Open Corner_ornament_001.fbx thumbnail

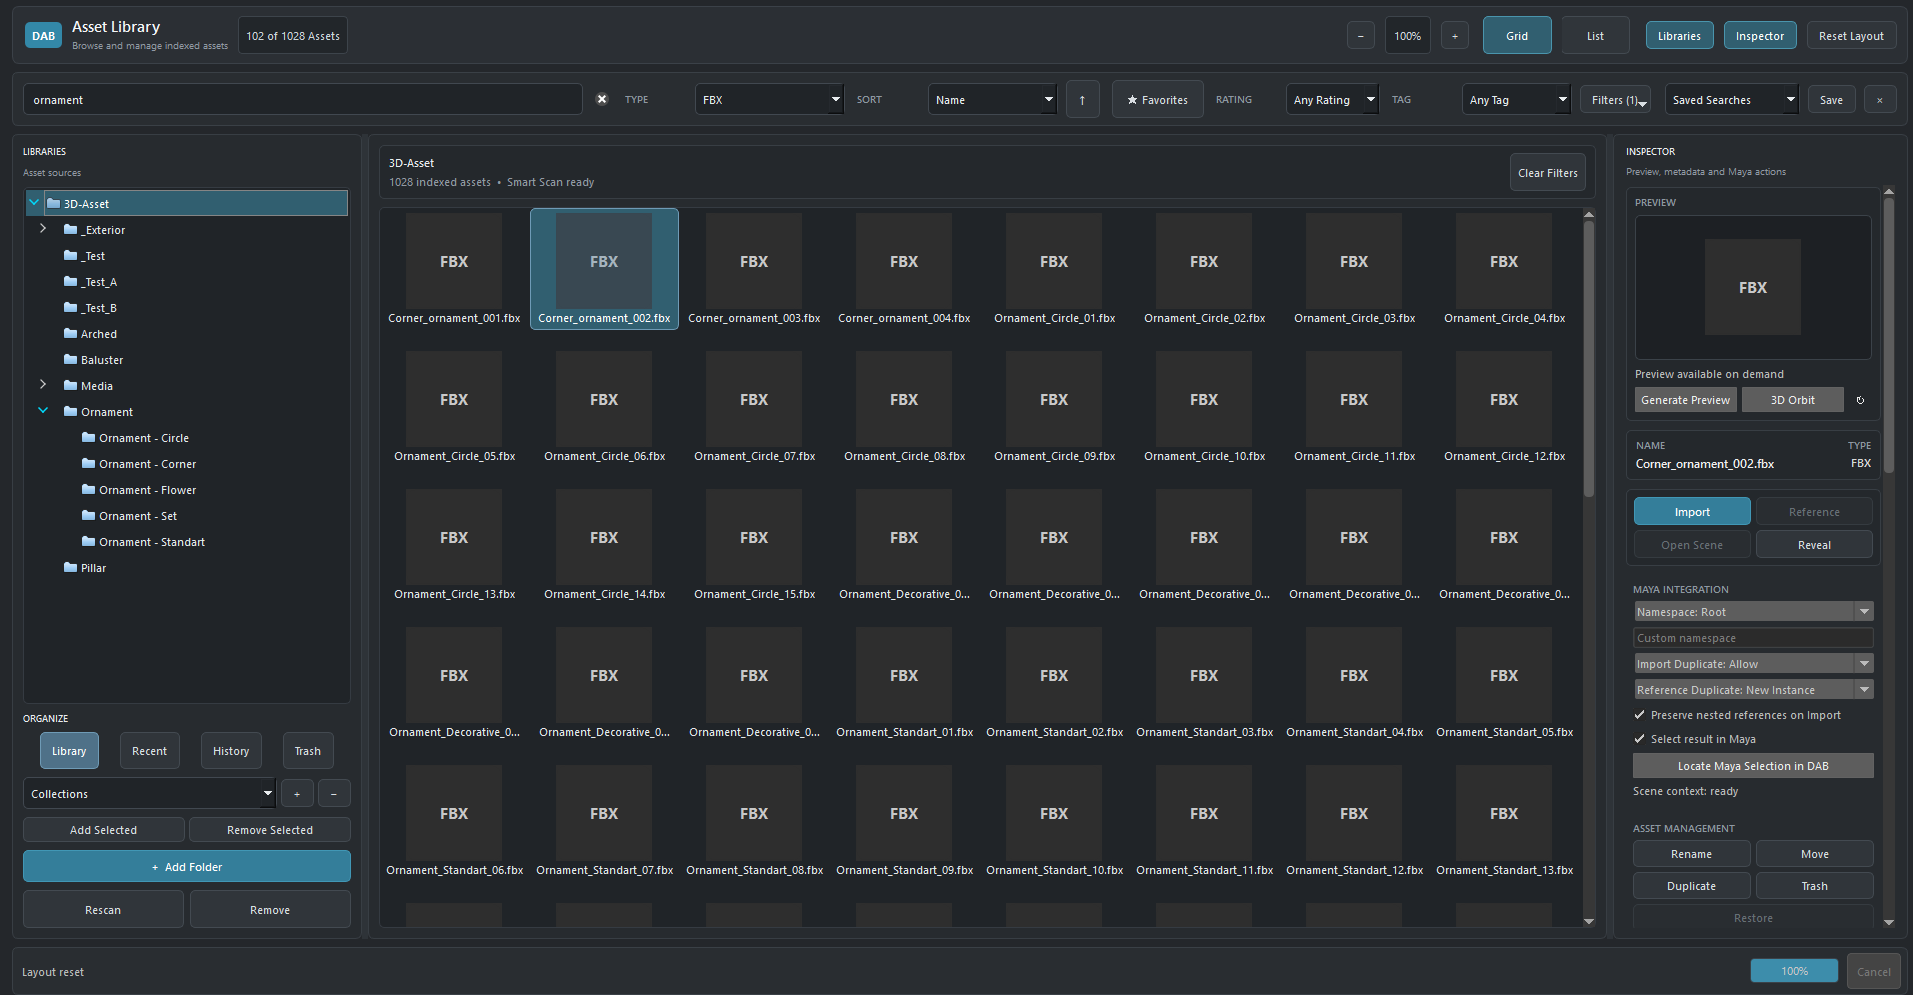click(454, 261)
